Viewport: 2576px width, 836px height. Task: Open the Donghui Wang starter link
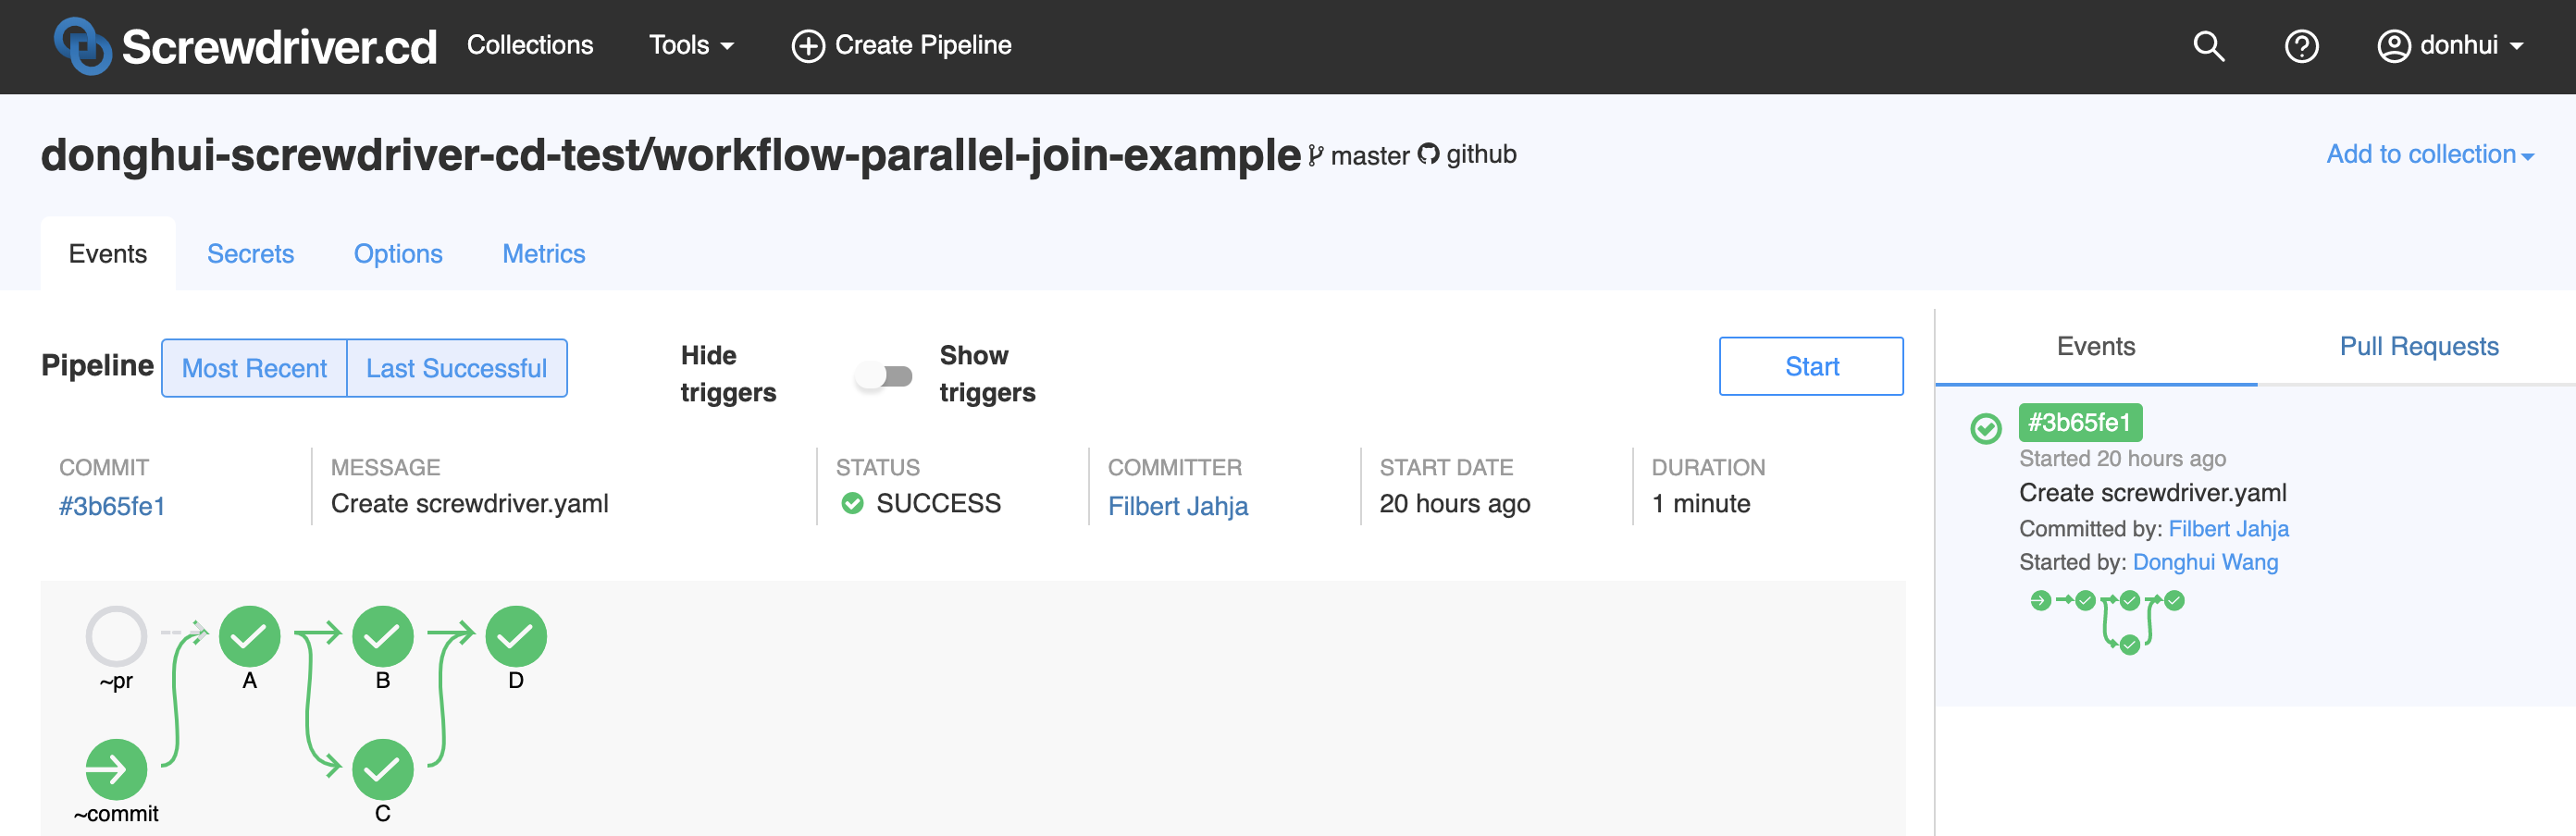tap(2205, 562)
